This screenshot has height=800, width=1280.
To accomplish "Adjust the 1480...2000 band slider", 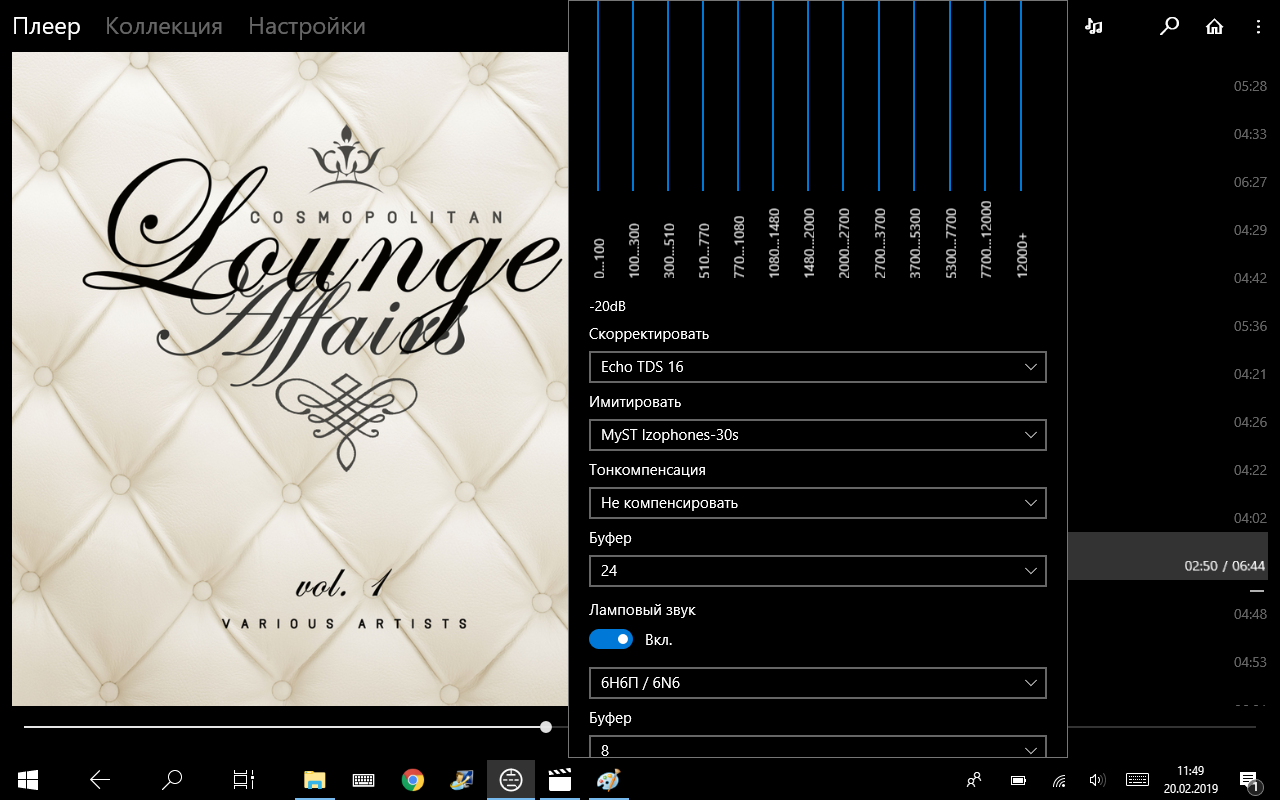I will (808, 95).
